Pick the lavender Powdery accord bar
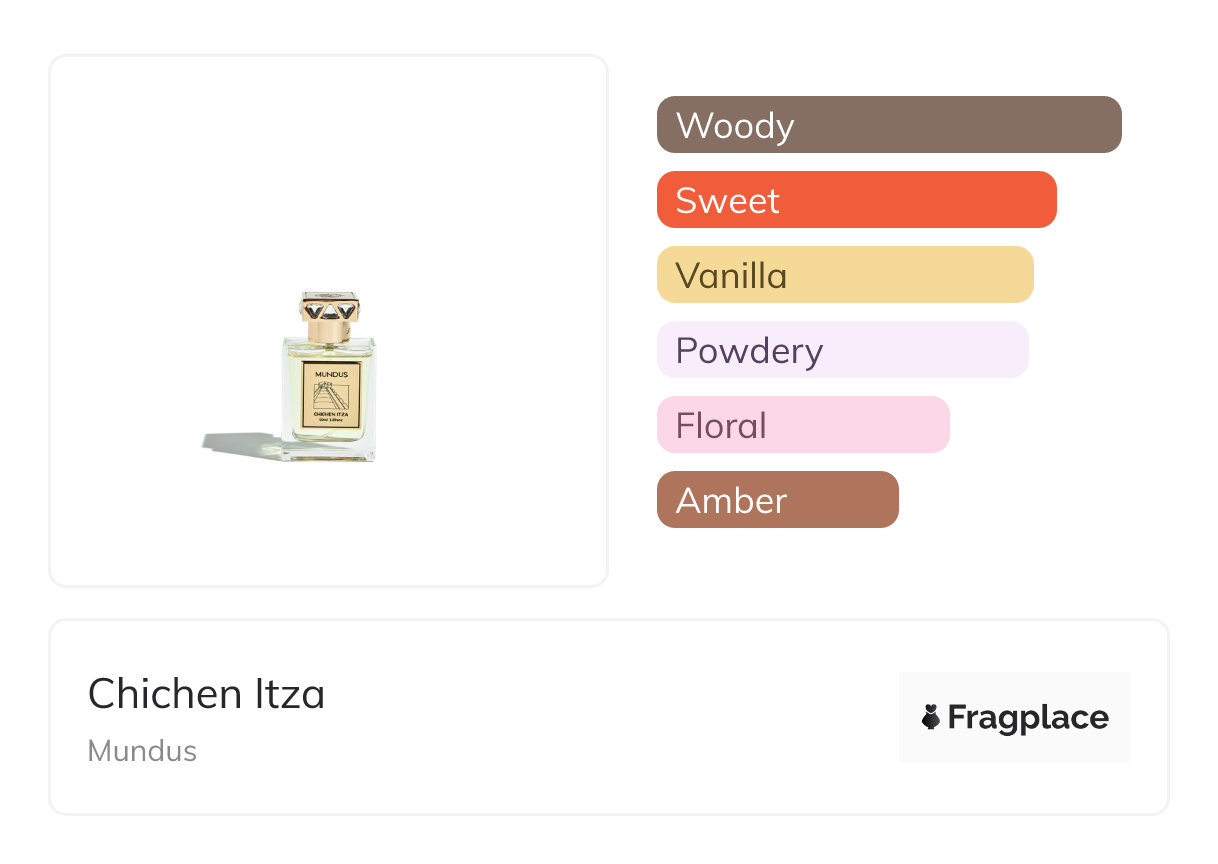The height and width of the screenshot is (864, 1218). 842,350
